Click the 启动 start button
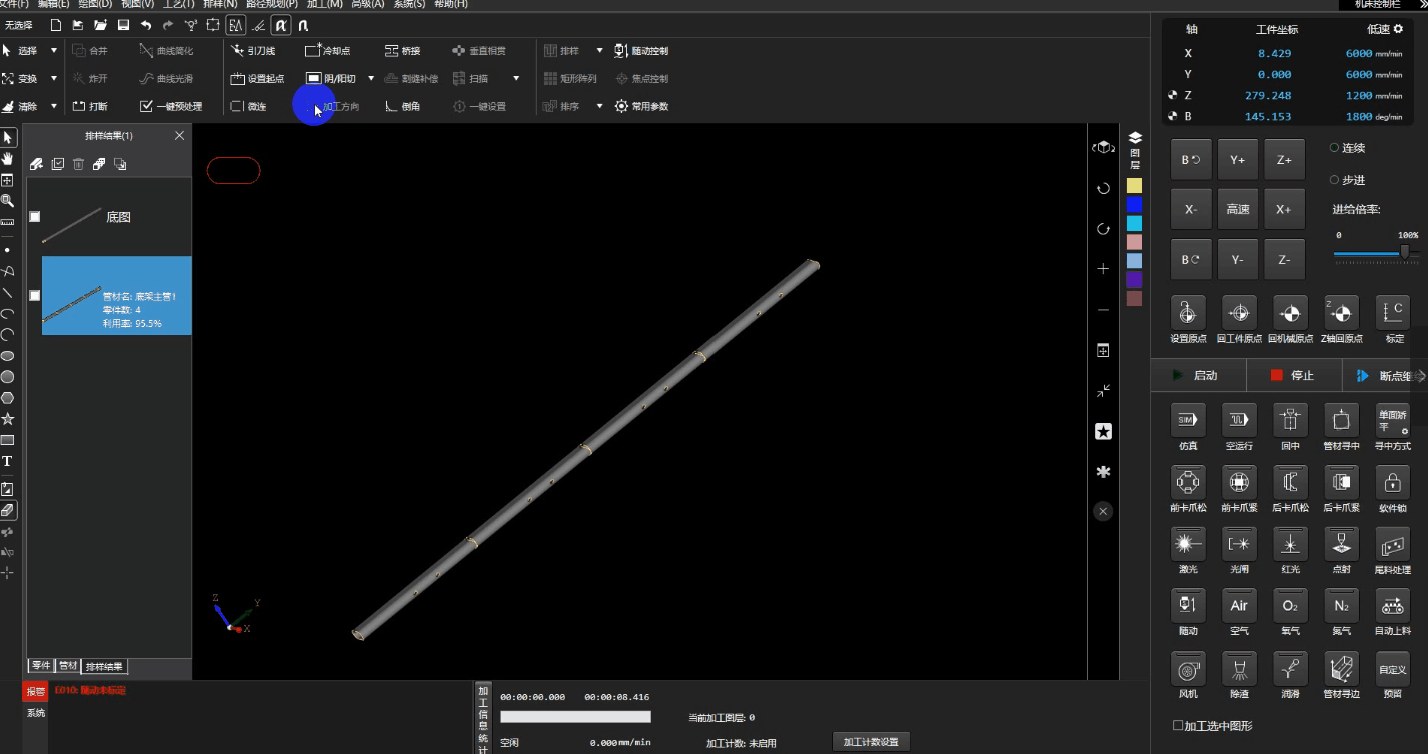The width and height of the screenshot is (1428, 754). [1198, 376]
